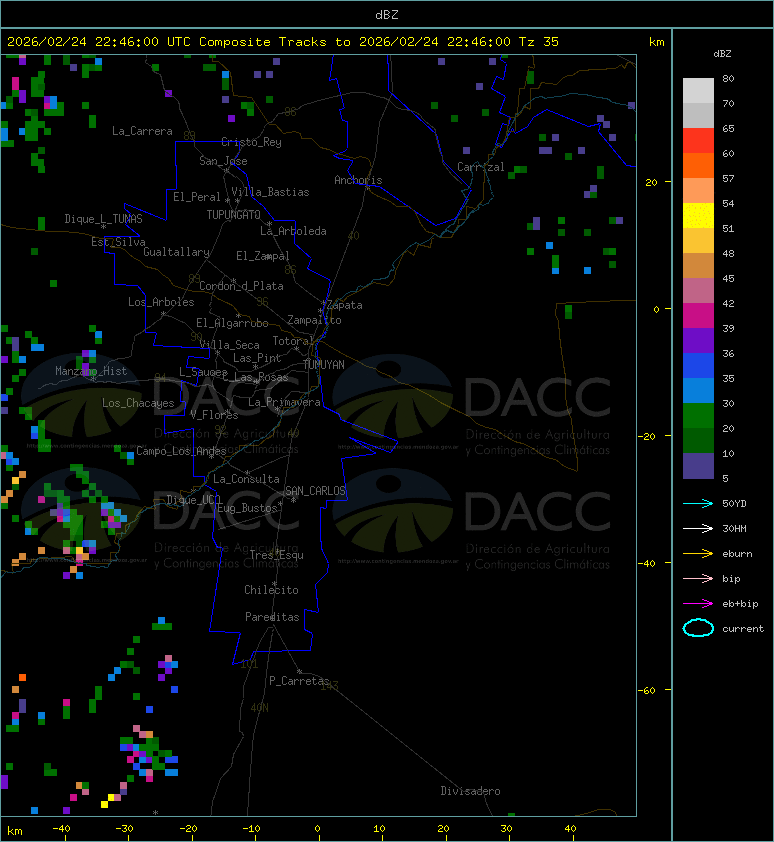Click the TUNUYAN city label

(324, 365)
